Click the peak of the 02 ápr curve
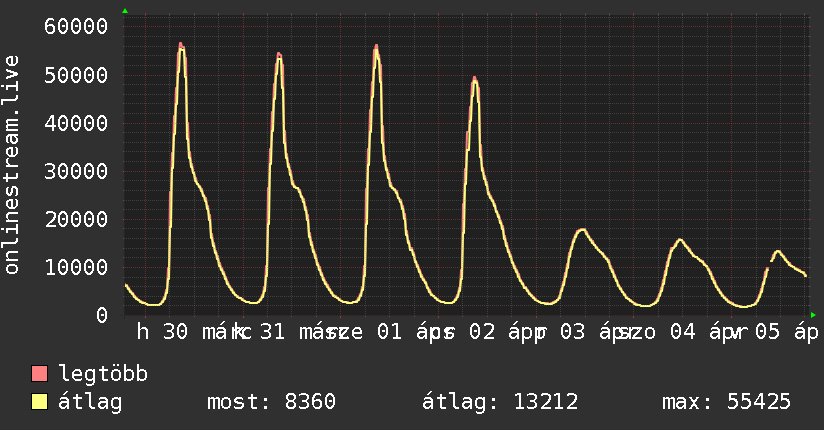Viewport: 824px width, 430px height. (x=475, y=78)
